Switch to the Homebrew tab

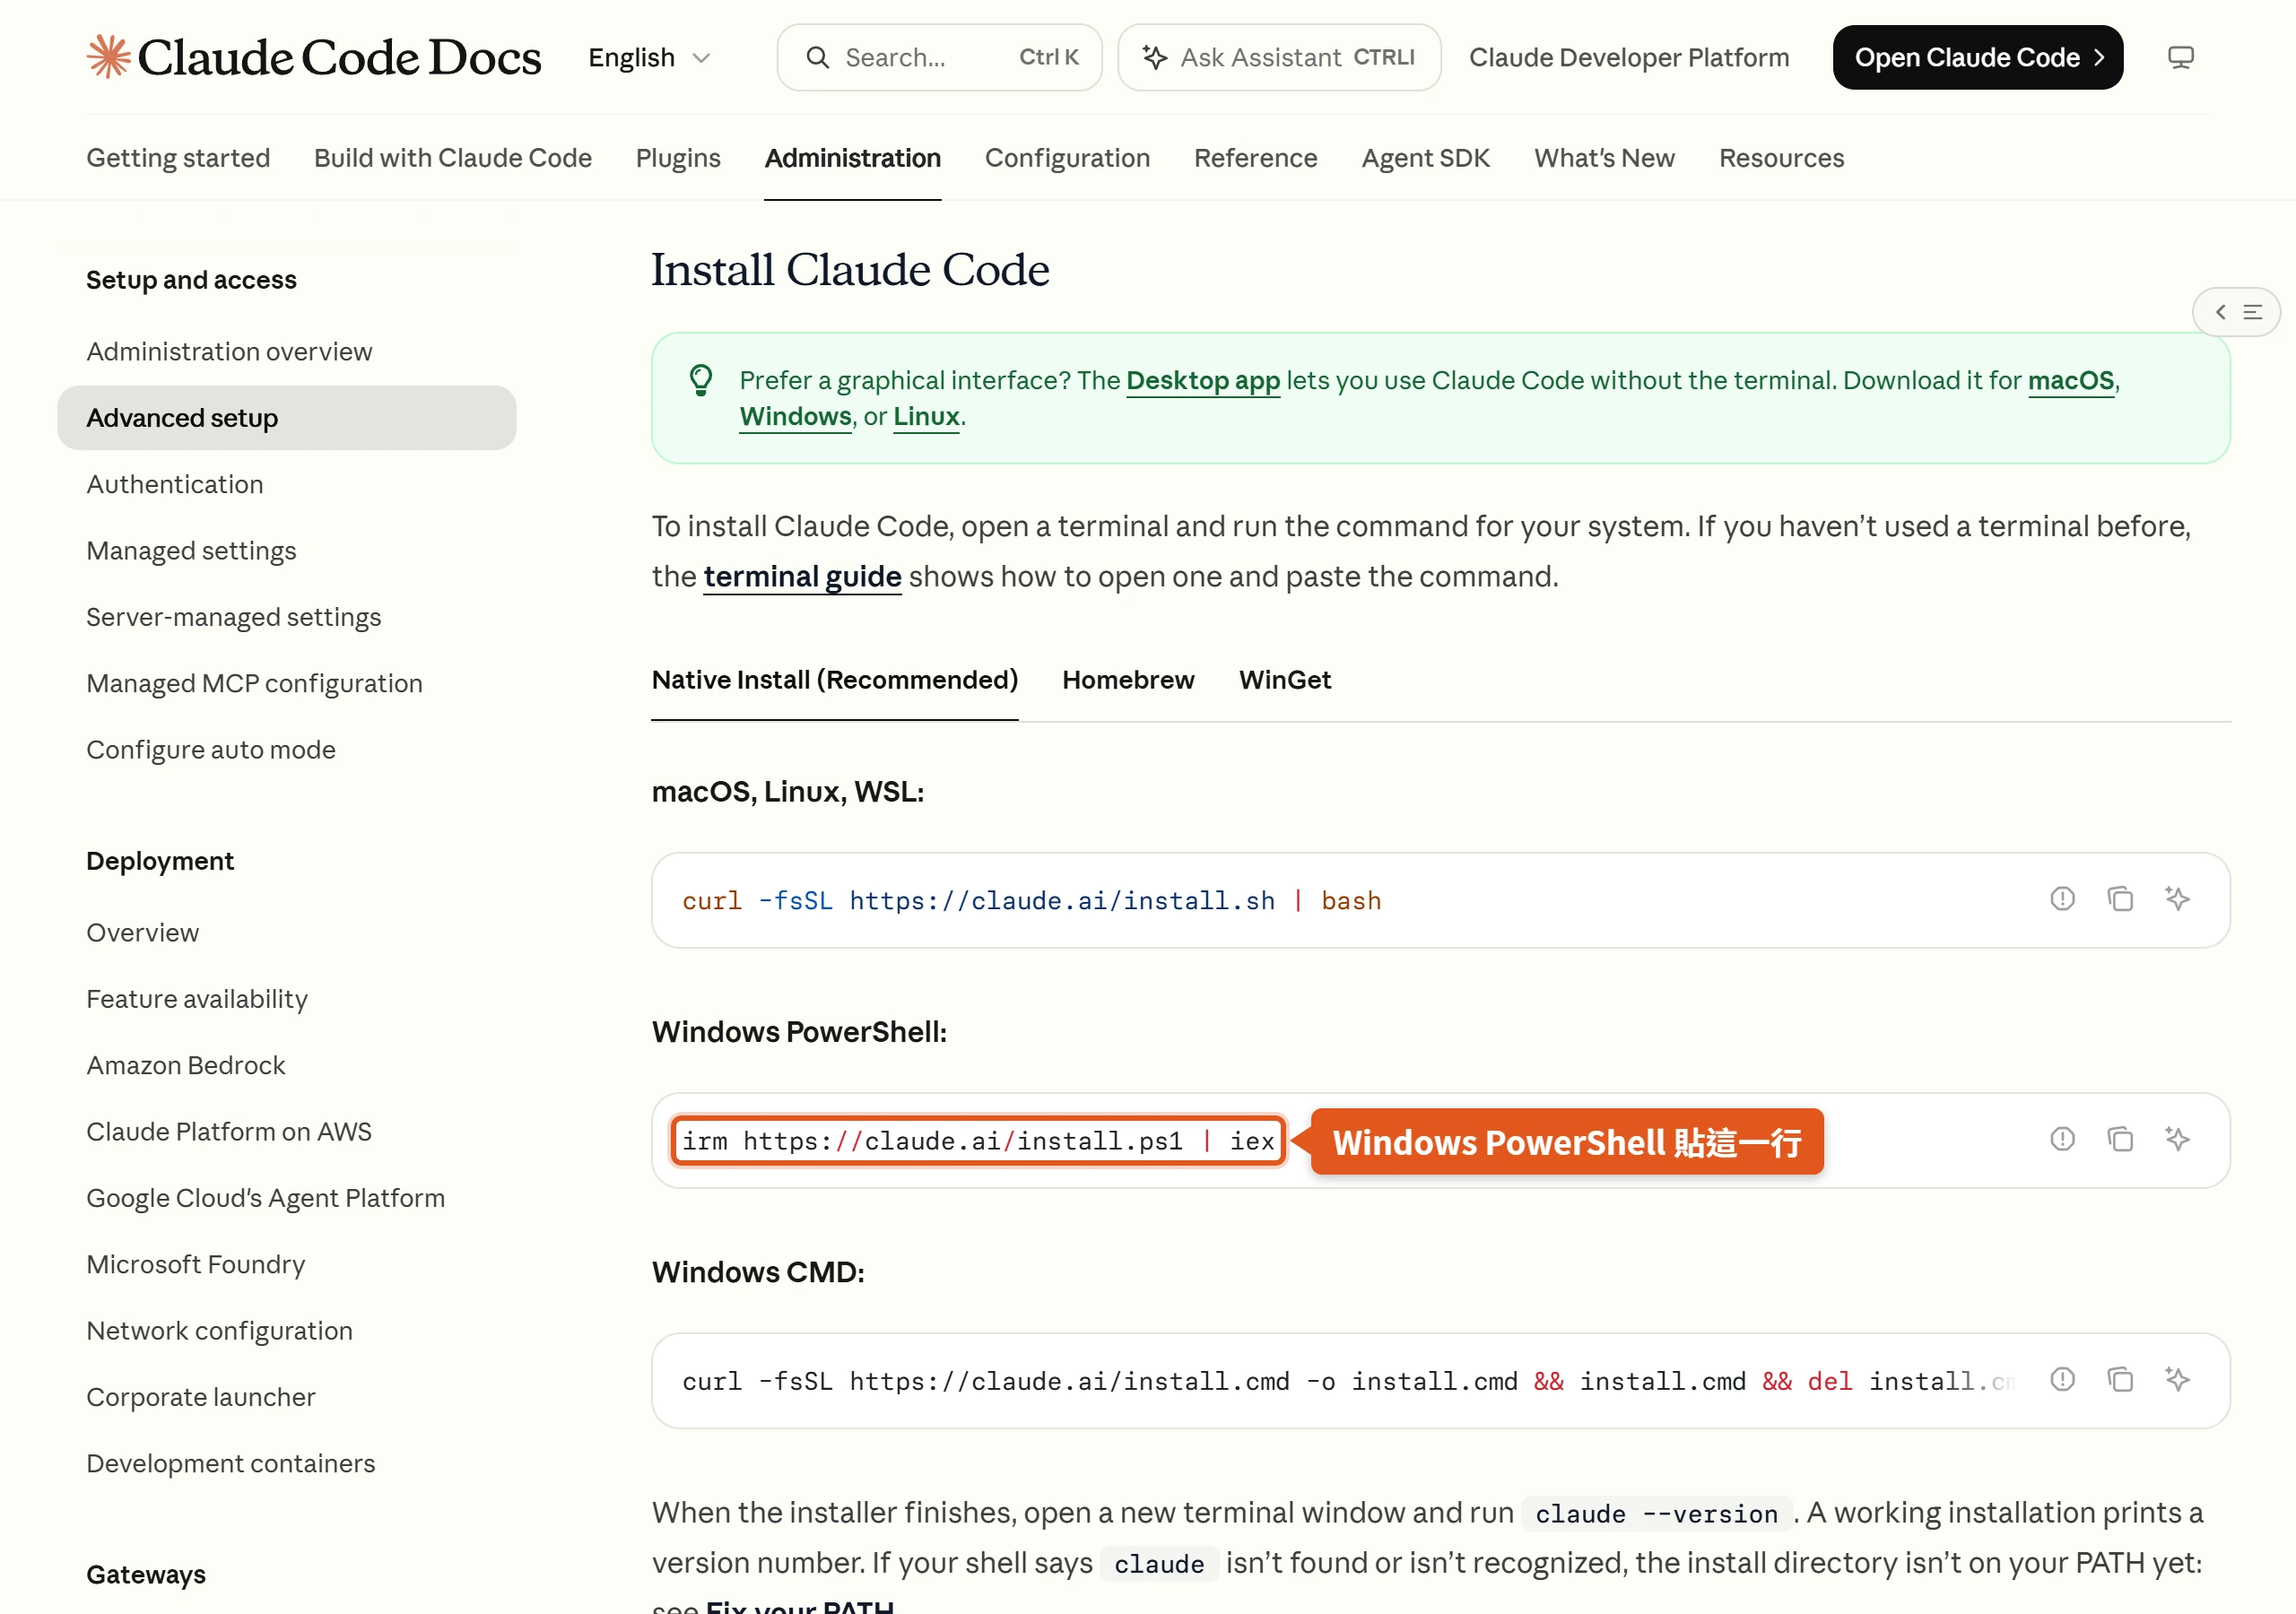pyautogui.click(x=1128, y=680)
